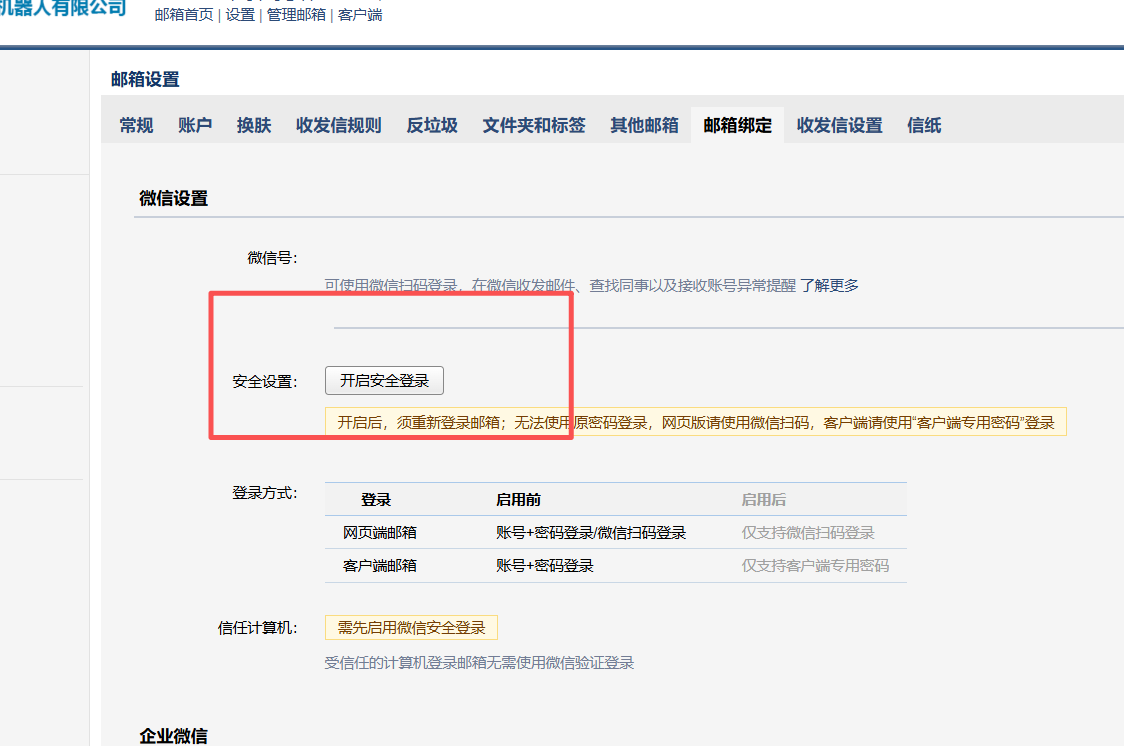Switch to the 收发信设置 tab

pos(839,125)
